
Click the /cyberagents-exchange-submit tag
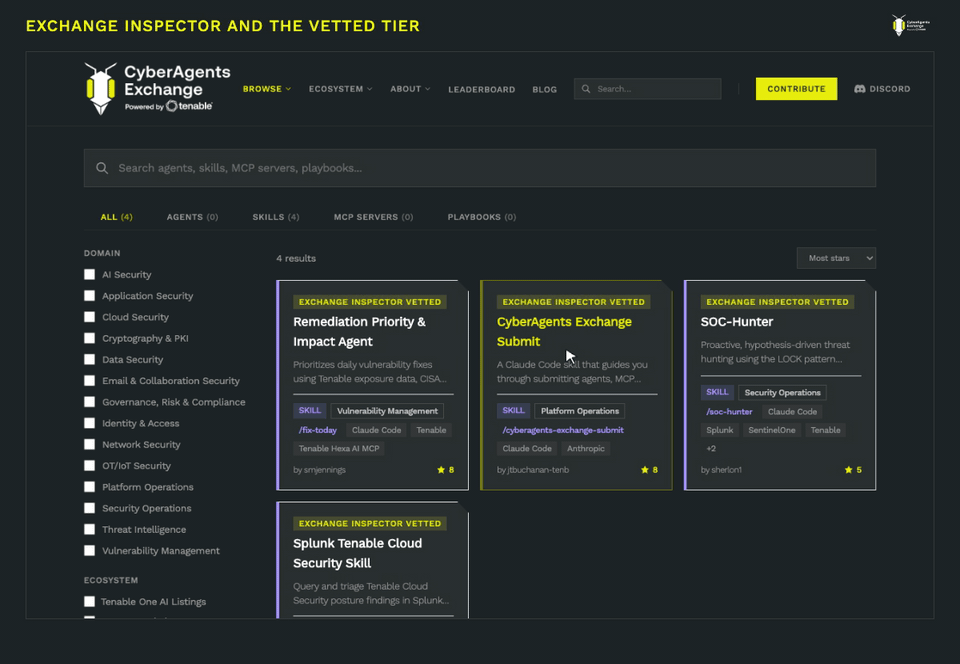point(563,430)
